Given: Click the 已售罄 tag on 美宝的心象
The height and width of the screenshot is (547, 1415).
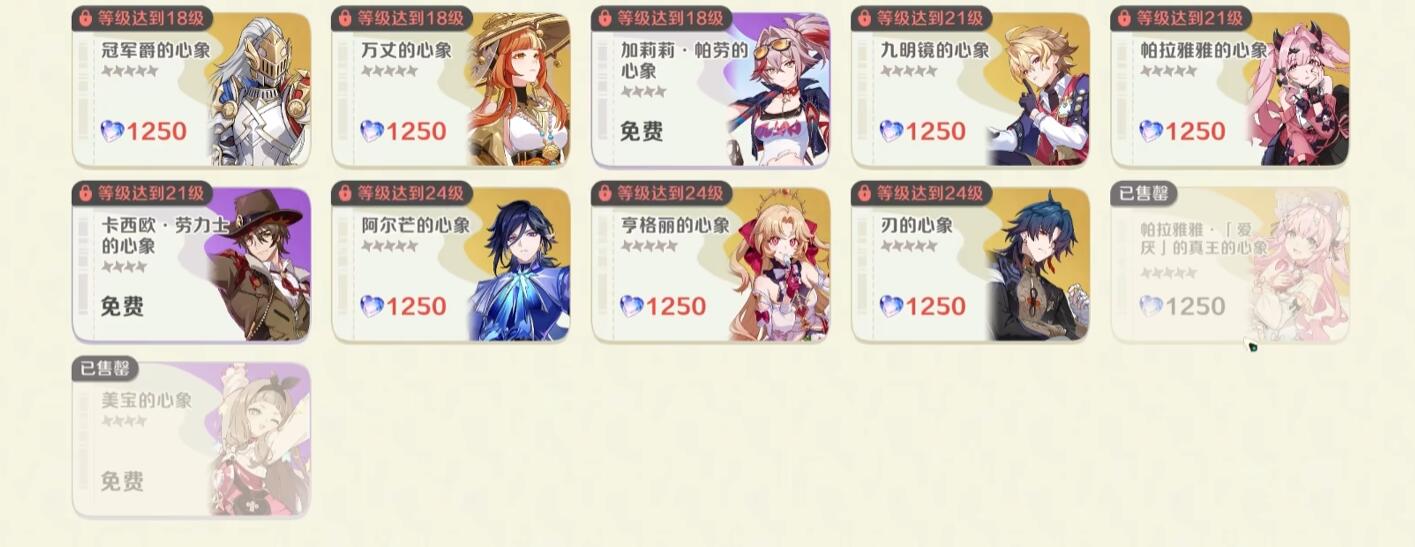Looking at the screenshot, I should pos(106,369).
